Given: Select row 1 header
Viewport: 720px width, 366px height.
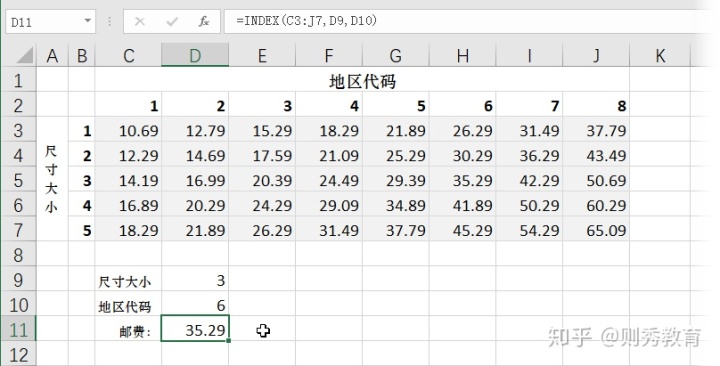Looking at the screenshot, I should point(19,80).
